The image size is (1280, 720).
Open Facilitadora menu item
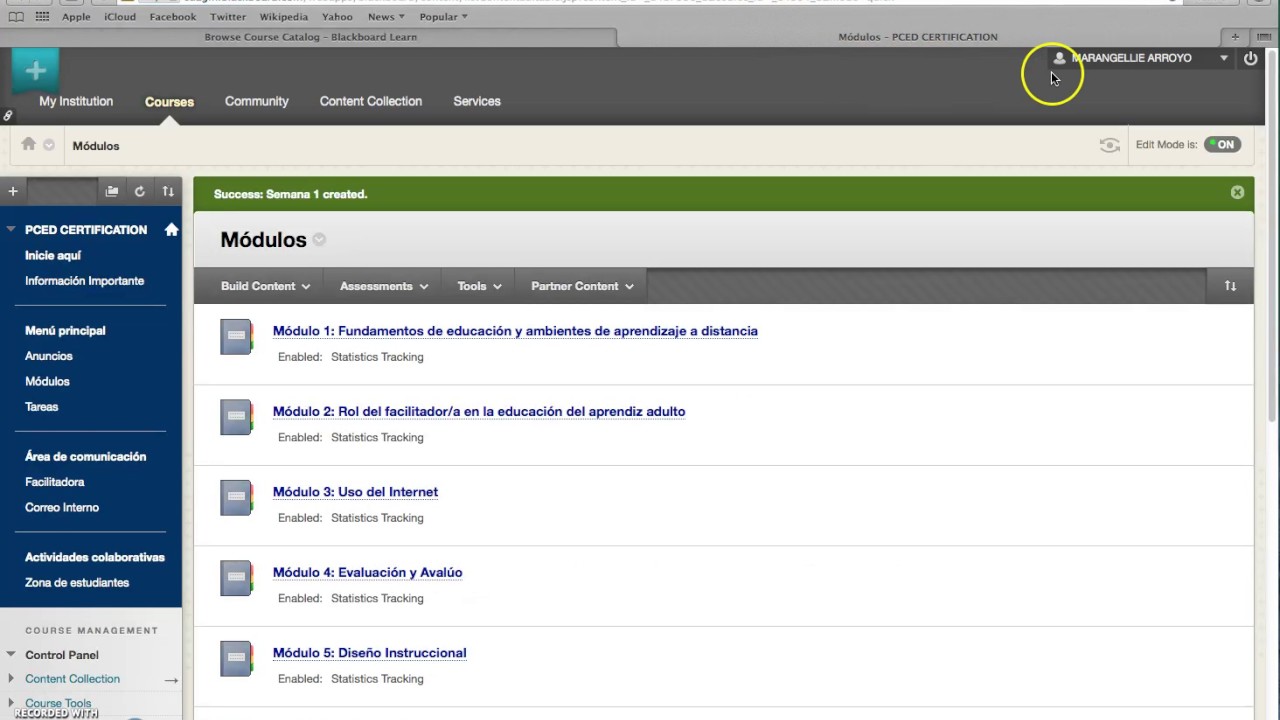(x=55, y=482)
